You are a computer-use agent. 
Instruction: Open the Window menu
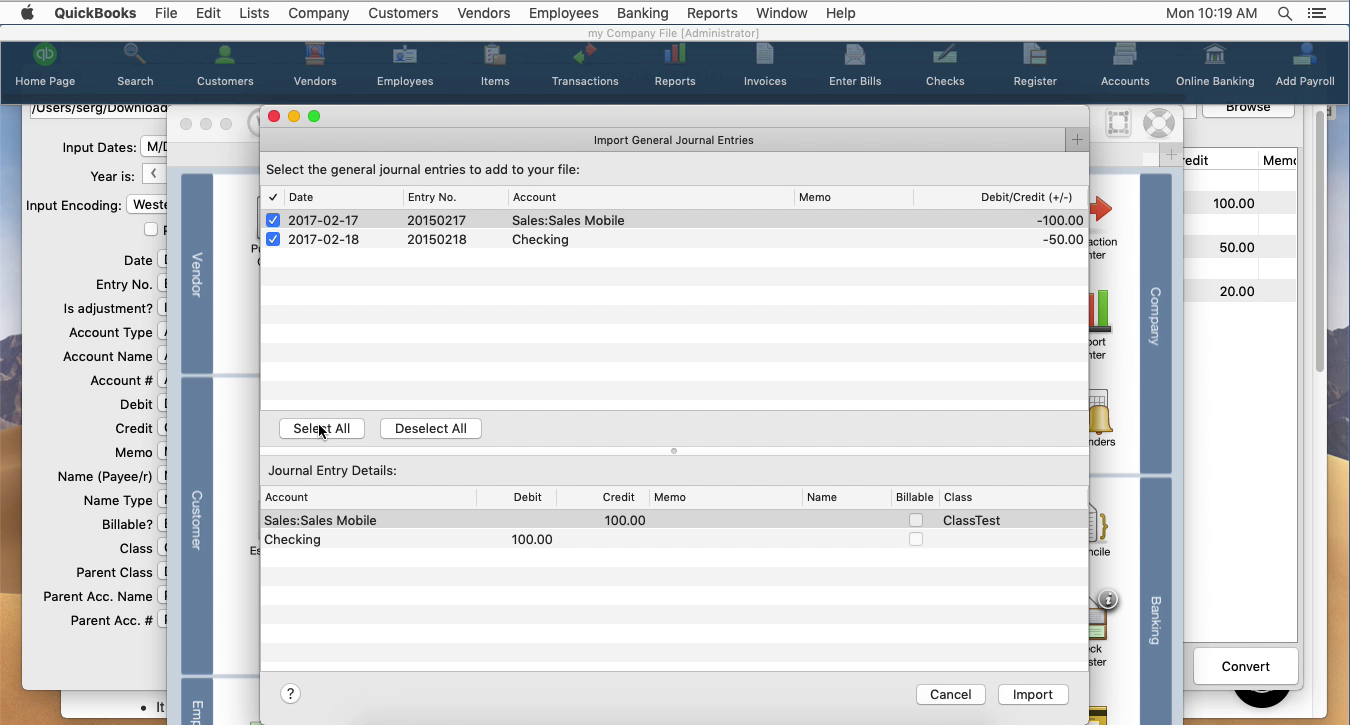781,13
